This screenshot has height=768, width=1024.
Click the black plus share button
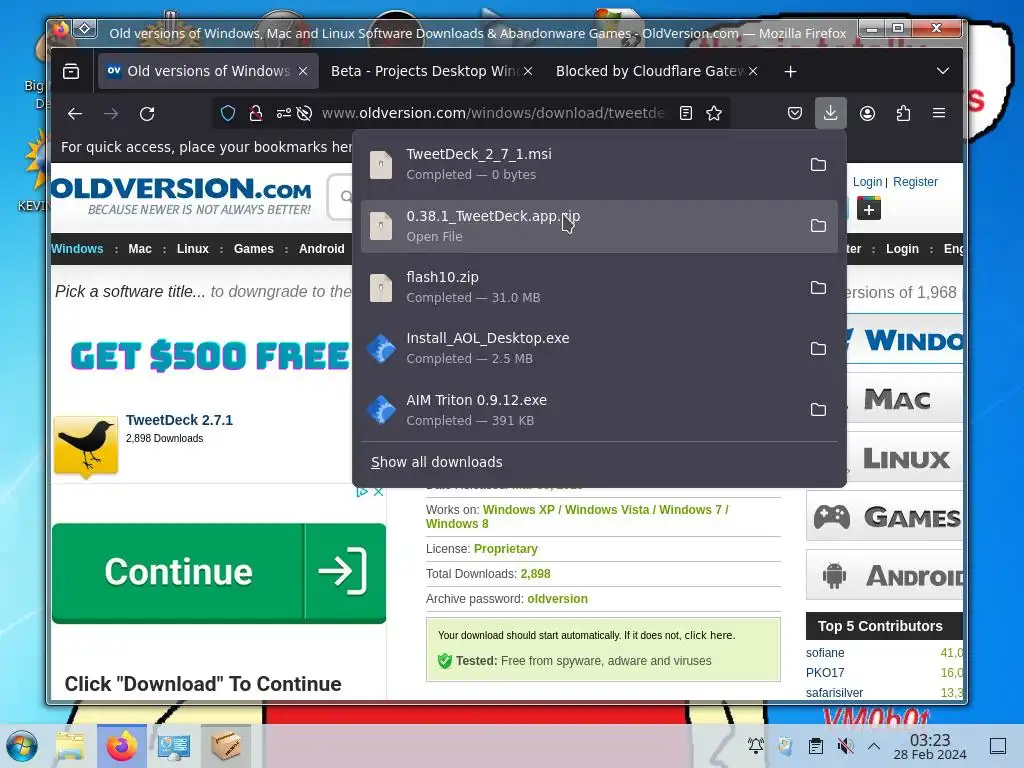(869, 210)
